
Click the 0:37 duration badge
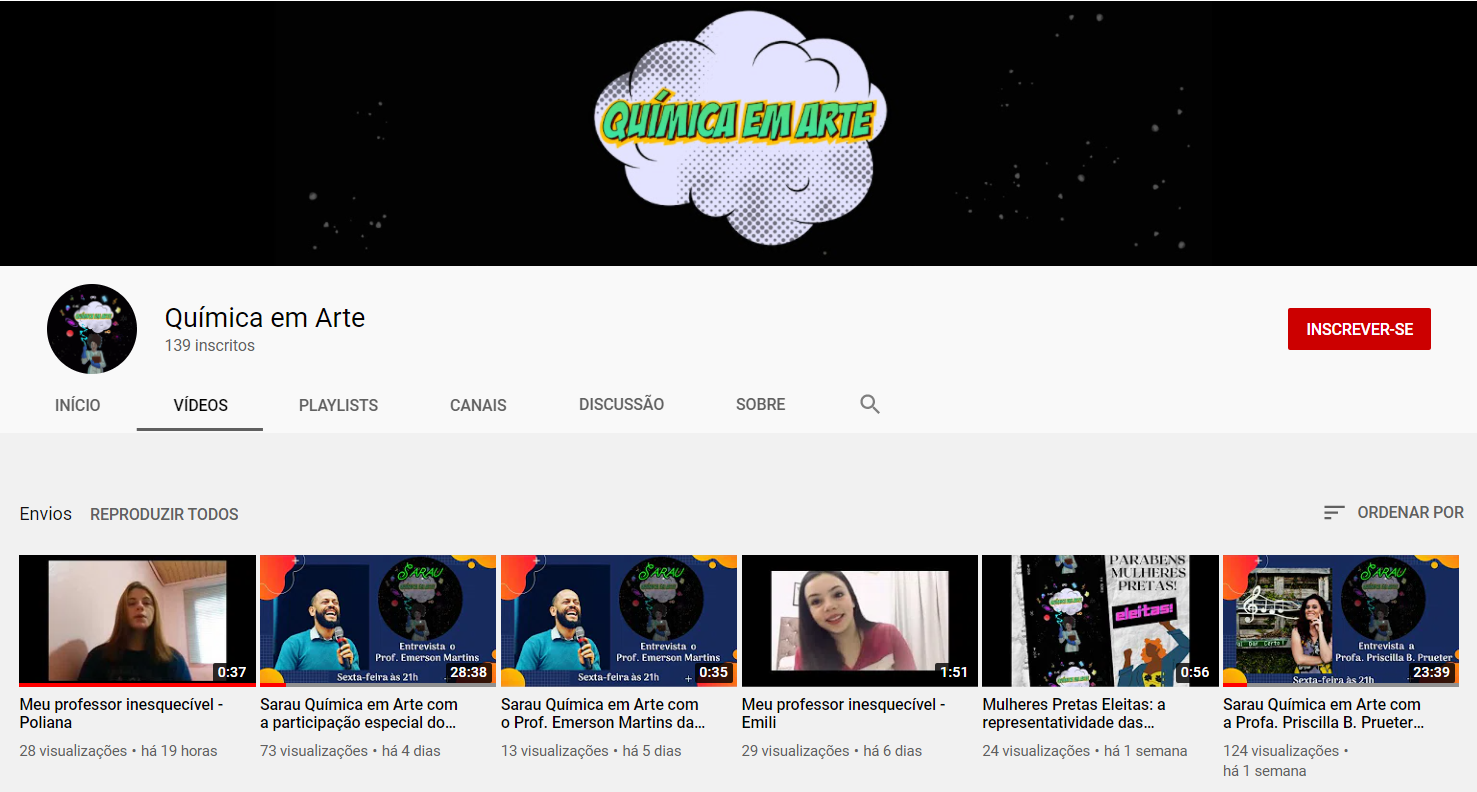click(x=232, y=672)
